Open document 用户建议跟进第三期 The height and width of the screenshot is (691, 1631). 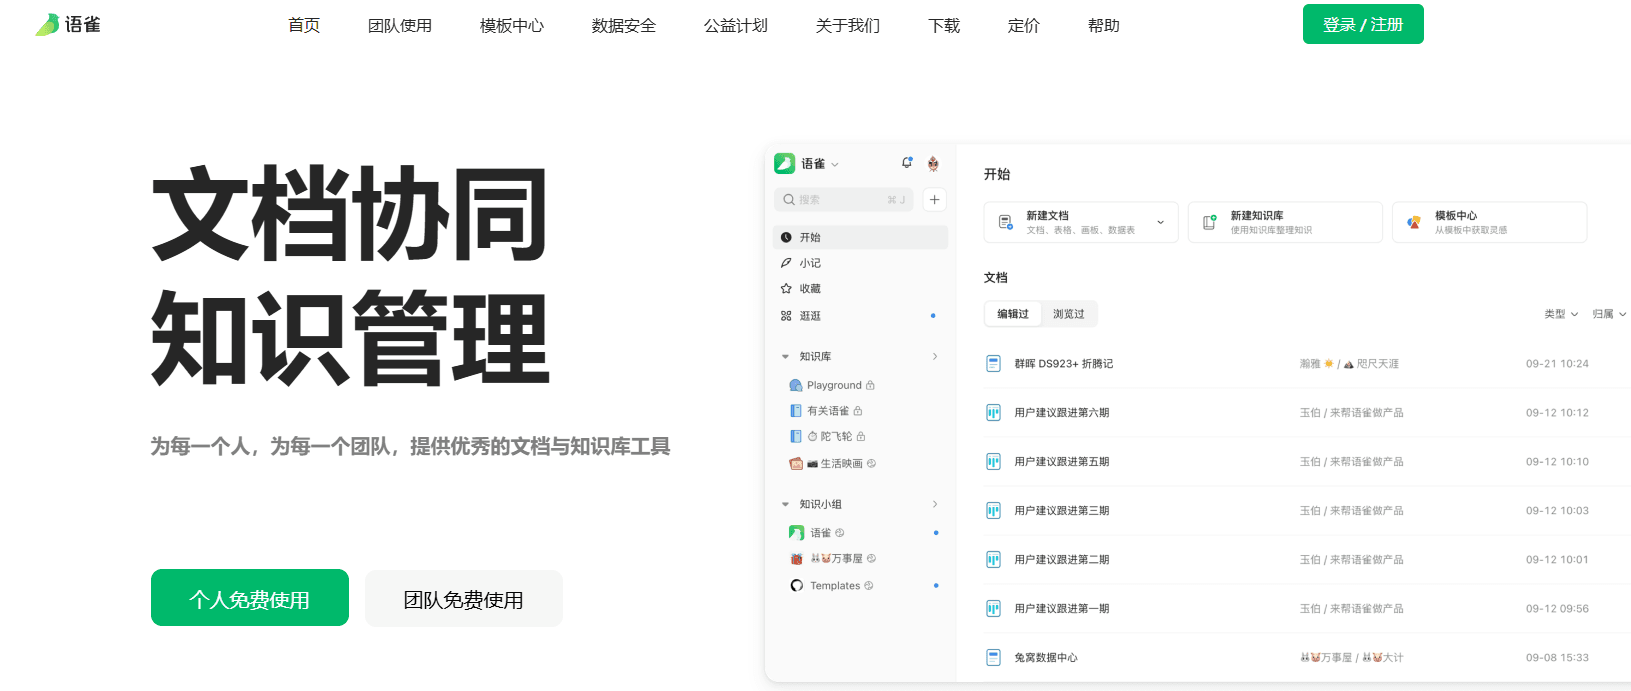1062,511
